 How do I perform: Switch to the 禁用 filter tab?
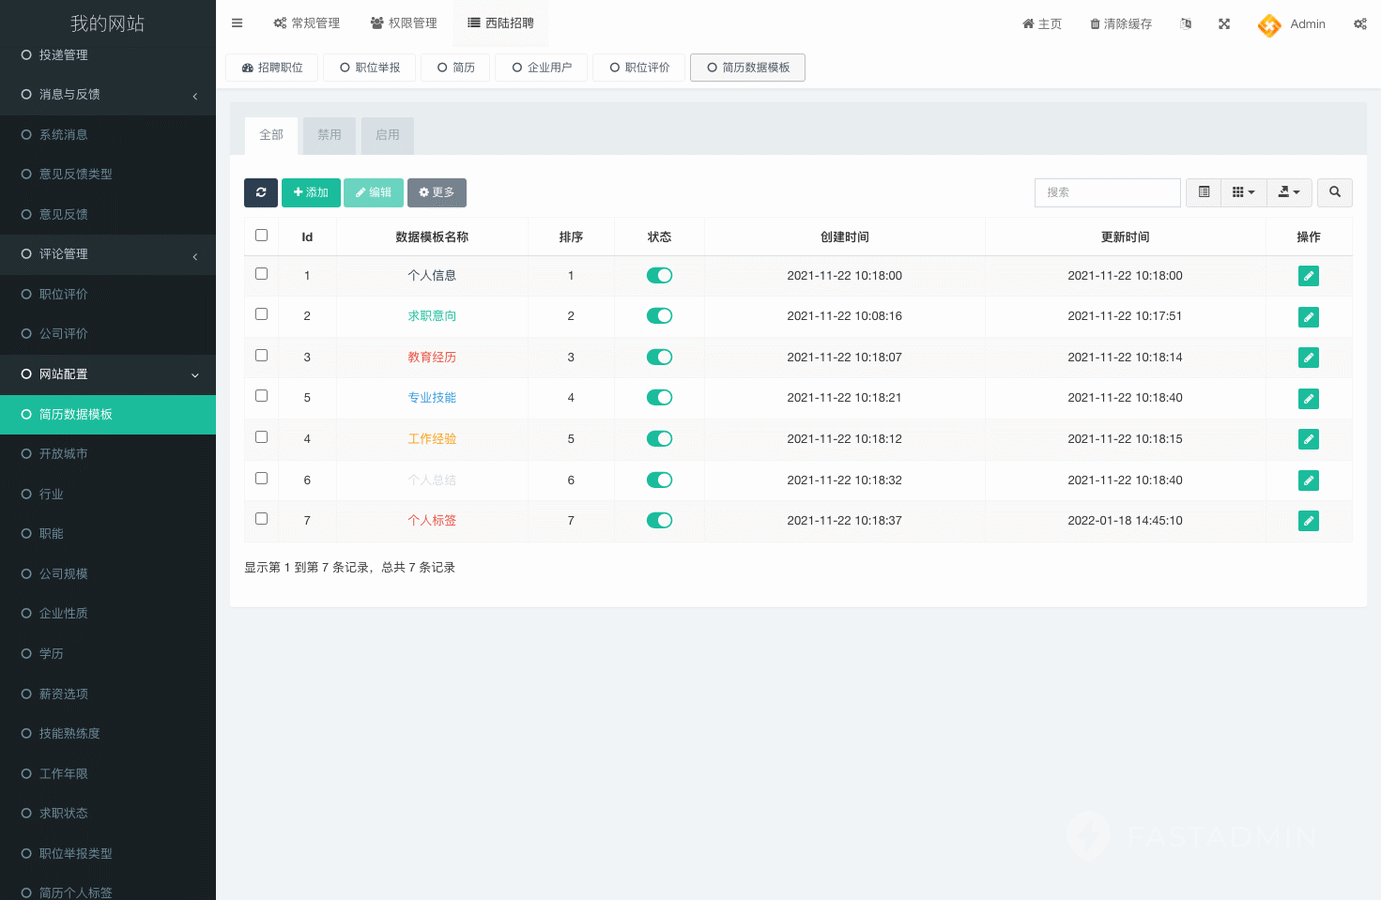[x=329, y=135]
